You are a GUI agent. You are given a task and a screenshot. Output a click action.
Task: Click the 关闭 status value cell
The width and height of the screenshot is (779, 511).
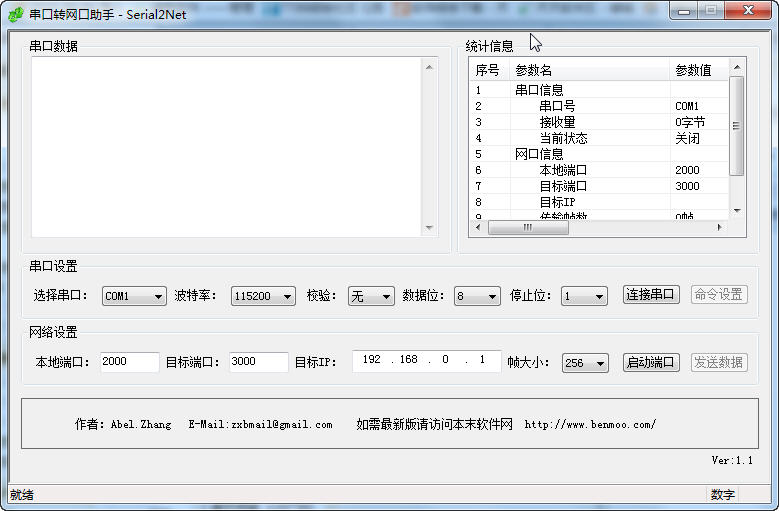687,138
